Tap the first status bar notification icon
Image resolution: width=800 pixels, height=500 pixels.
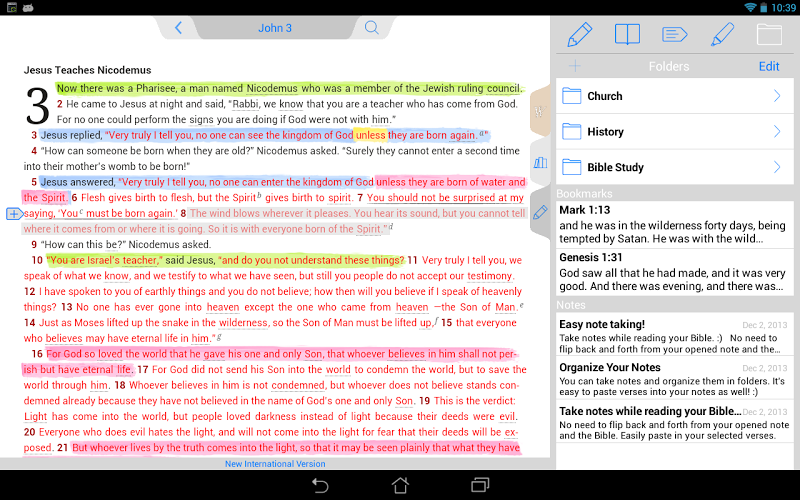11,7
